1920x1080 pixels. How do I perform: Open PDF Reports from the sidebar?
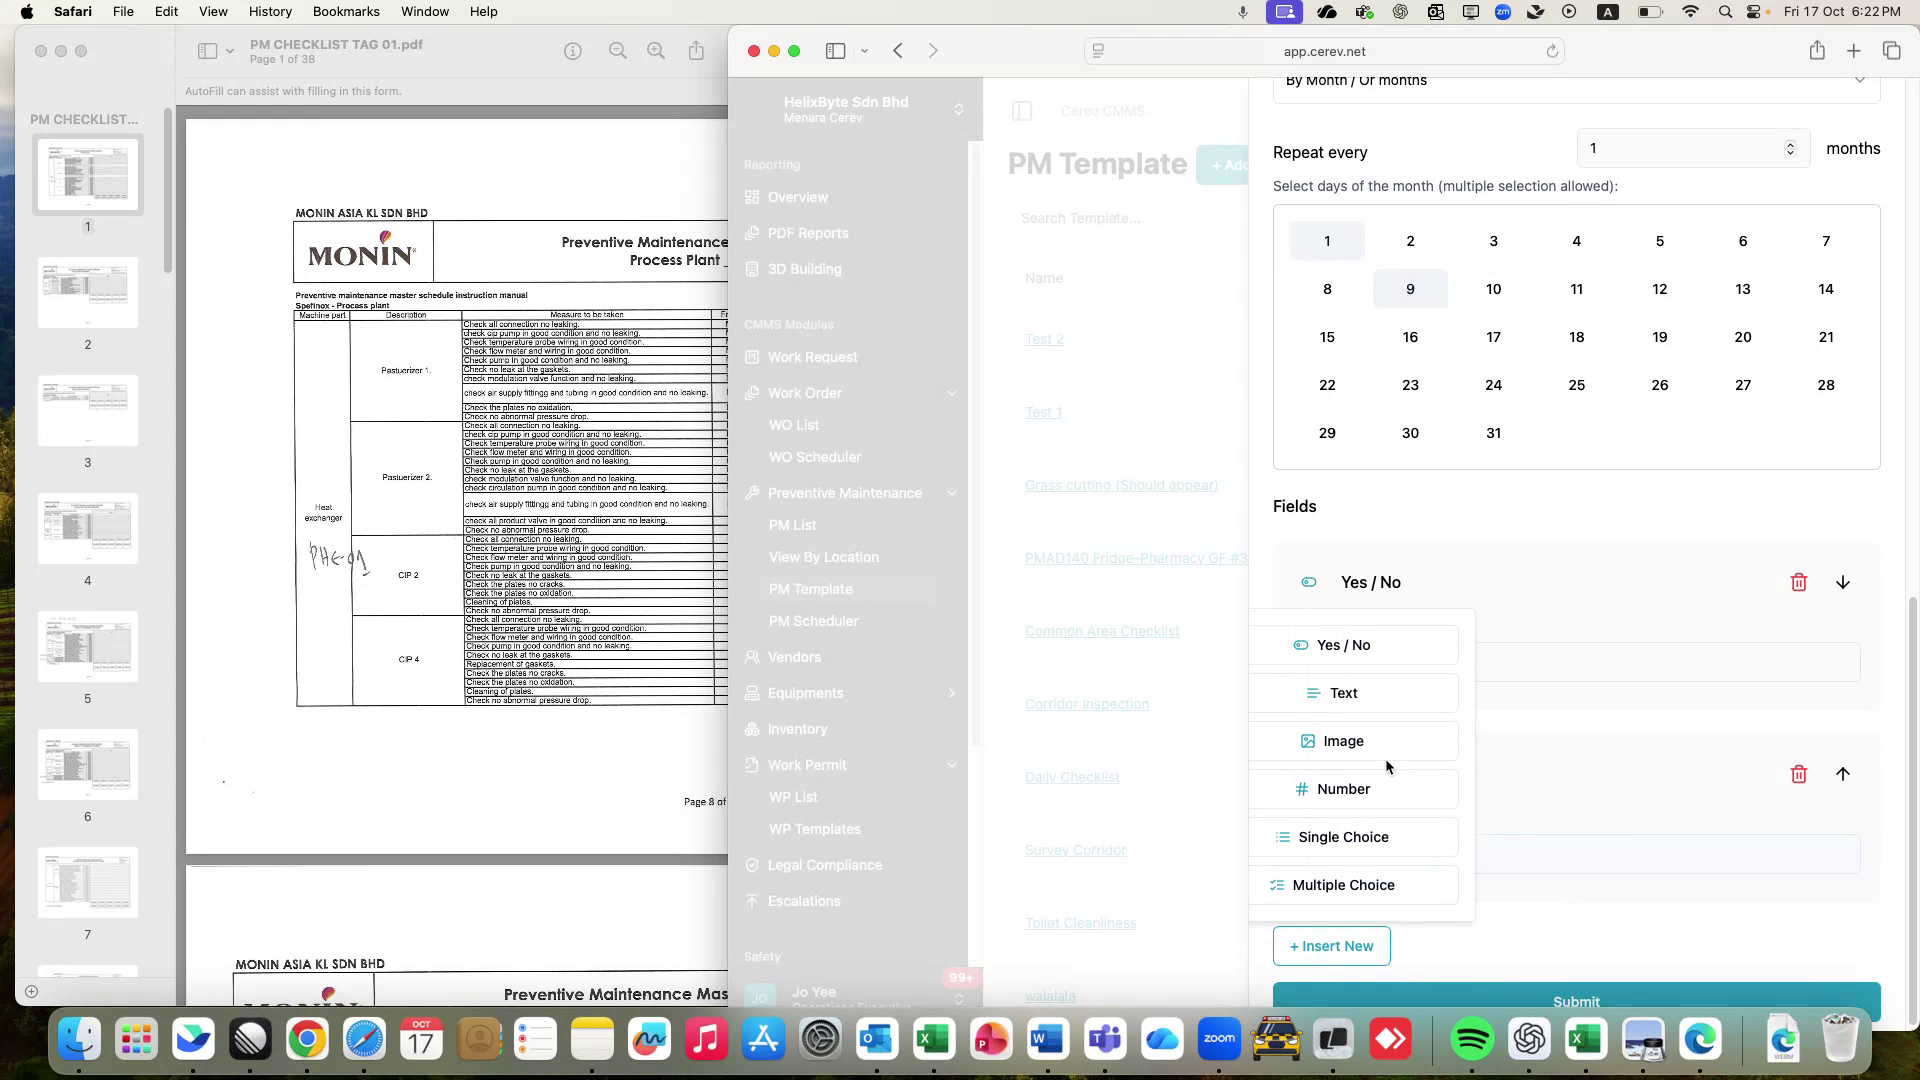[808, 233]
